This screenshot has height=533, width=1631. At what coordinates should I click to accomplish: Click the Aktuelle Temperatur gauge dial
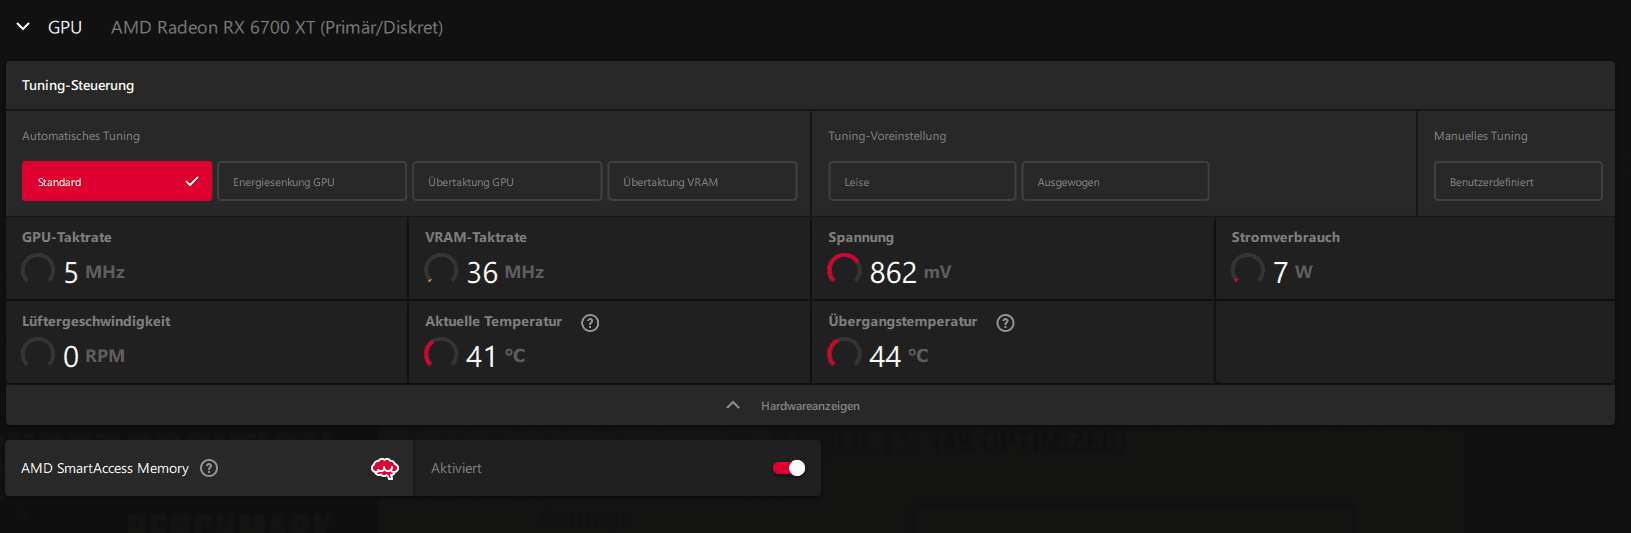pos(441,354)
